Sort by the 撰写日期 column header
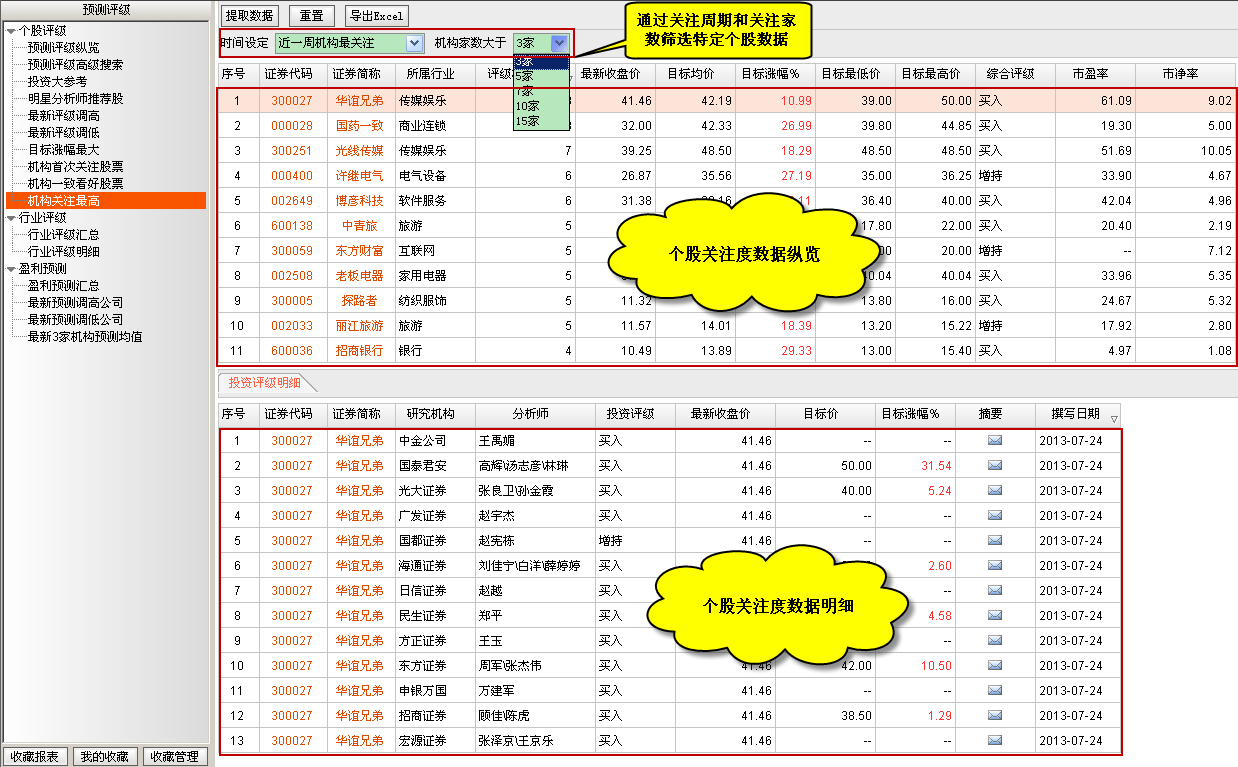The height and width of the screenshot is (767, 1238). [x=1075, y=414]
